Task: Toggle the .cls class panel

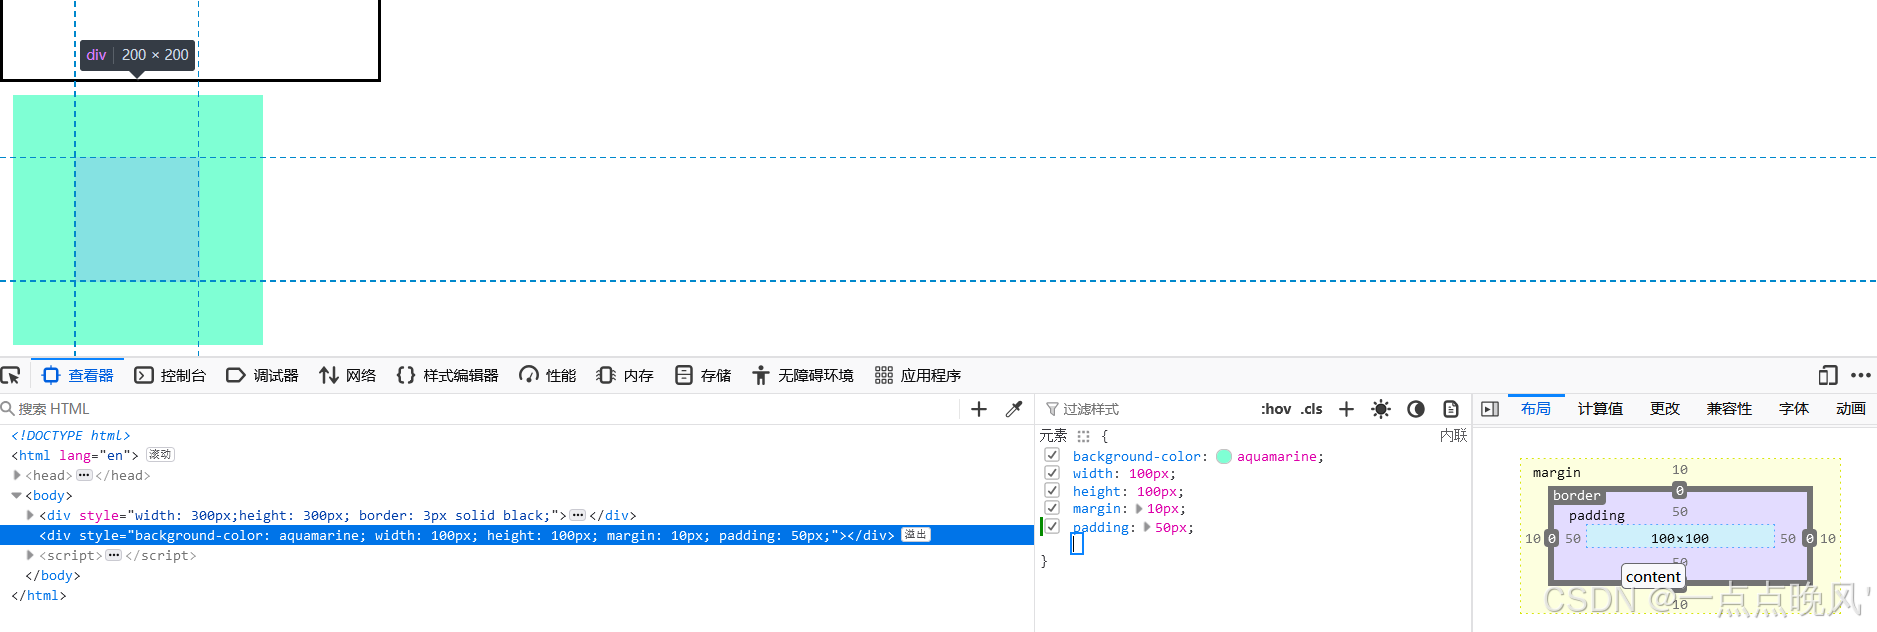Action: 1312,409
